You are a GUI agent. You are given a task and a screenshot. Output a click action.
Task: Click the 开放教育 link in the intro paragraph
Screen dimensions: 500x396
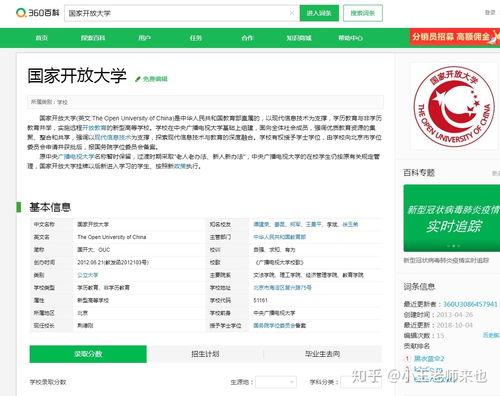tap(94, 128)
